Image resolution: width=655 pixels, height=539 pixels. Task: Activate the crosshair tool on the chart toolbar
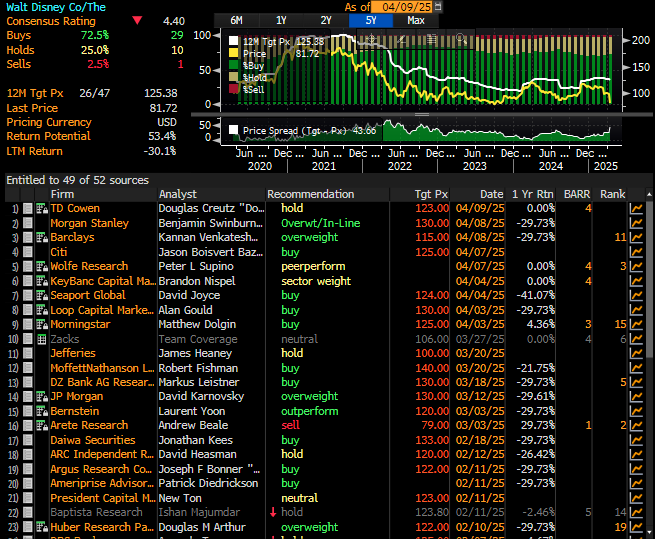point(371,39)
